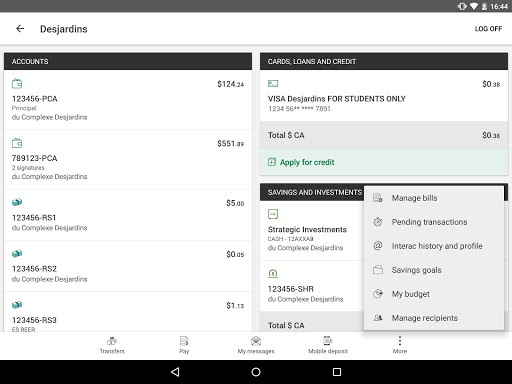Image resolution: width=512 pixels, height=384 pixels.
Task: Select the 123456-RS1 savings account
Action: (128, 215)
